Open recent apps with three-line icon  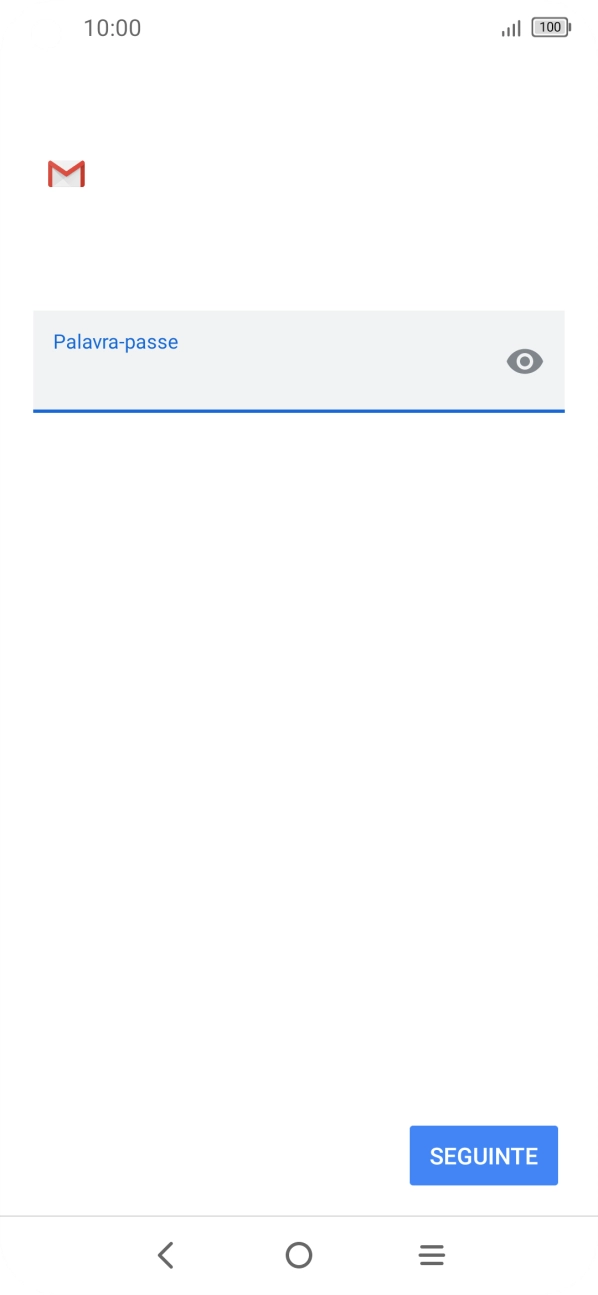pyautogui.click(x=431, y=1255)
